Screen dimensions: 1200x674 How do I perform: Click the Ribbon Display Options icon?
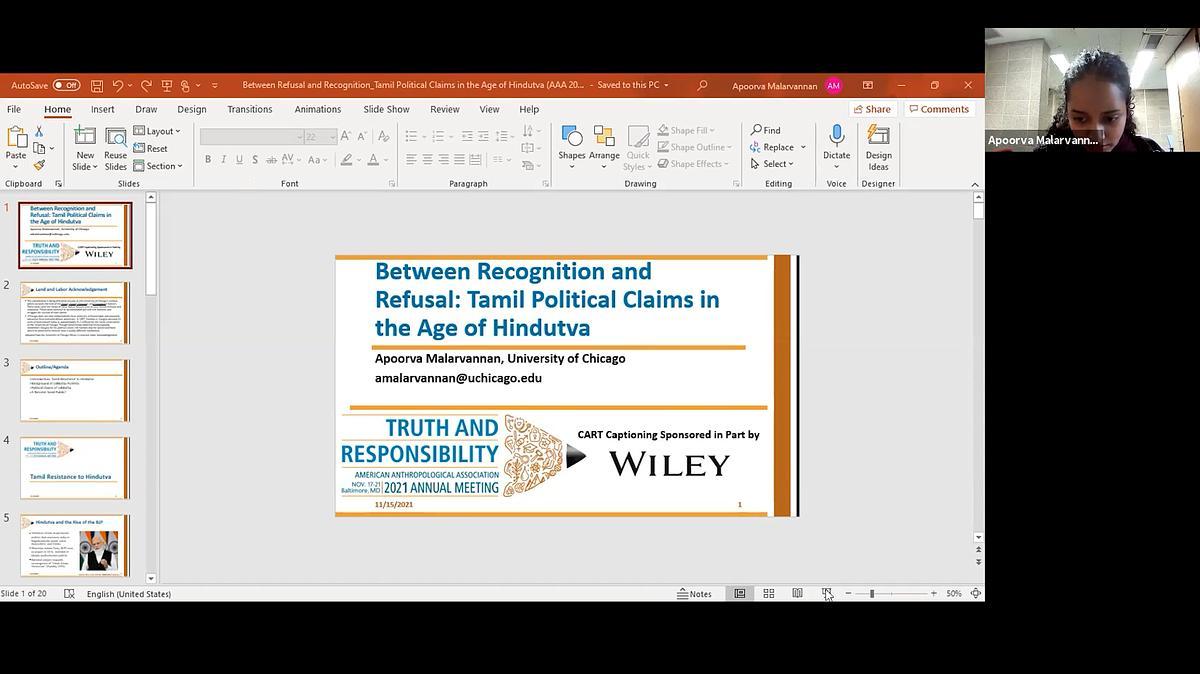tap(868, 85)
